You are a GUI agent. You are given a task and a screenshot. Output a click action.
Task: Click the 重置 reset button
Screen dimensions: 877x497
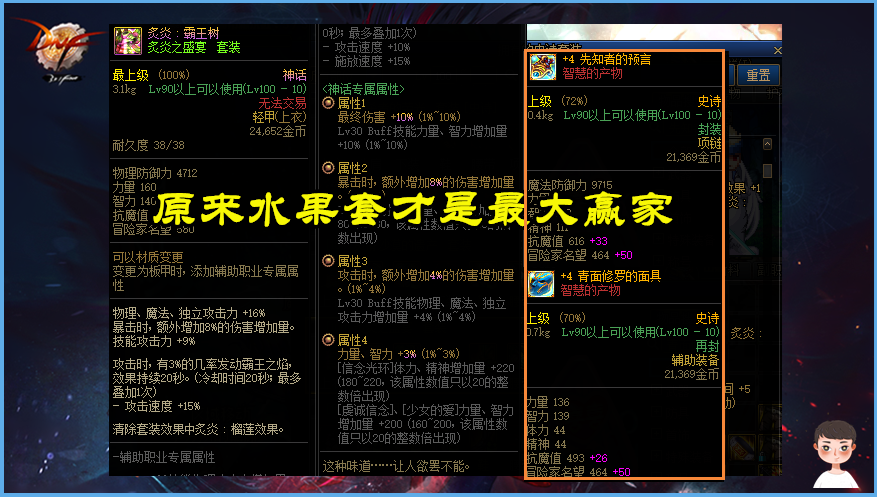758,75
